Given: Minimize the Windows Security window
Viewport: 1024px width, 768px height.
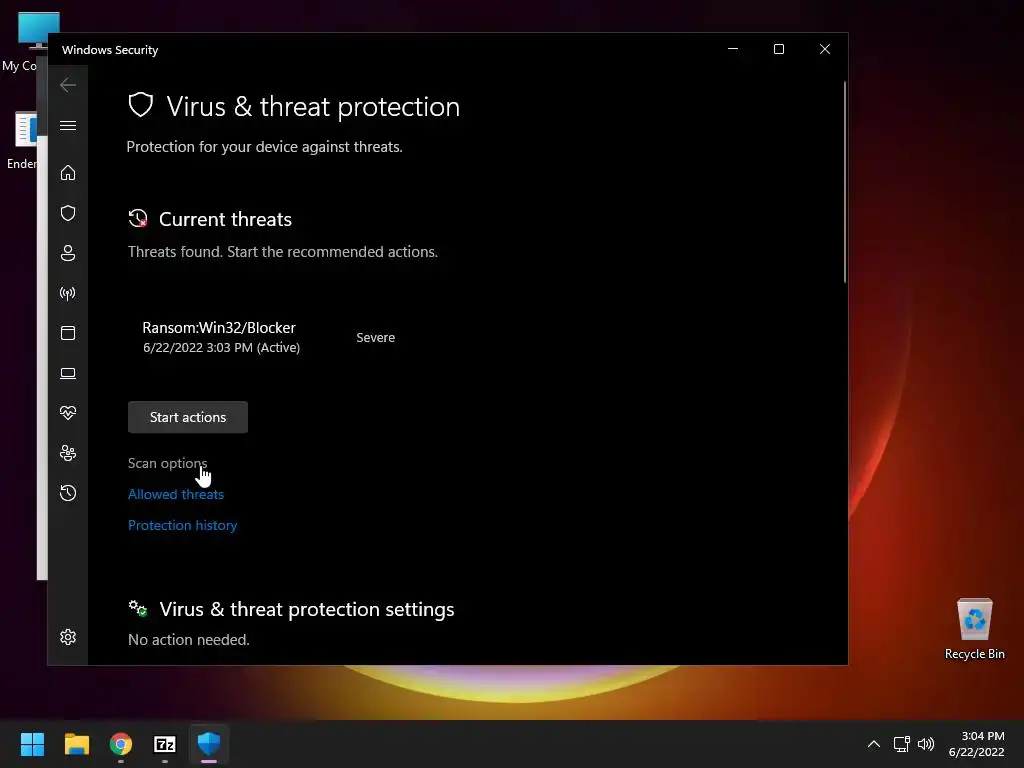Looking at the screenshot, I should (733, 49).
